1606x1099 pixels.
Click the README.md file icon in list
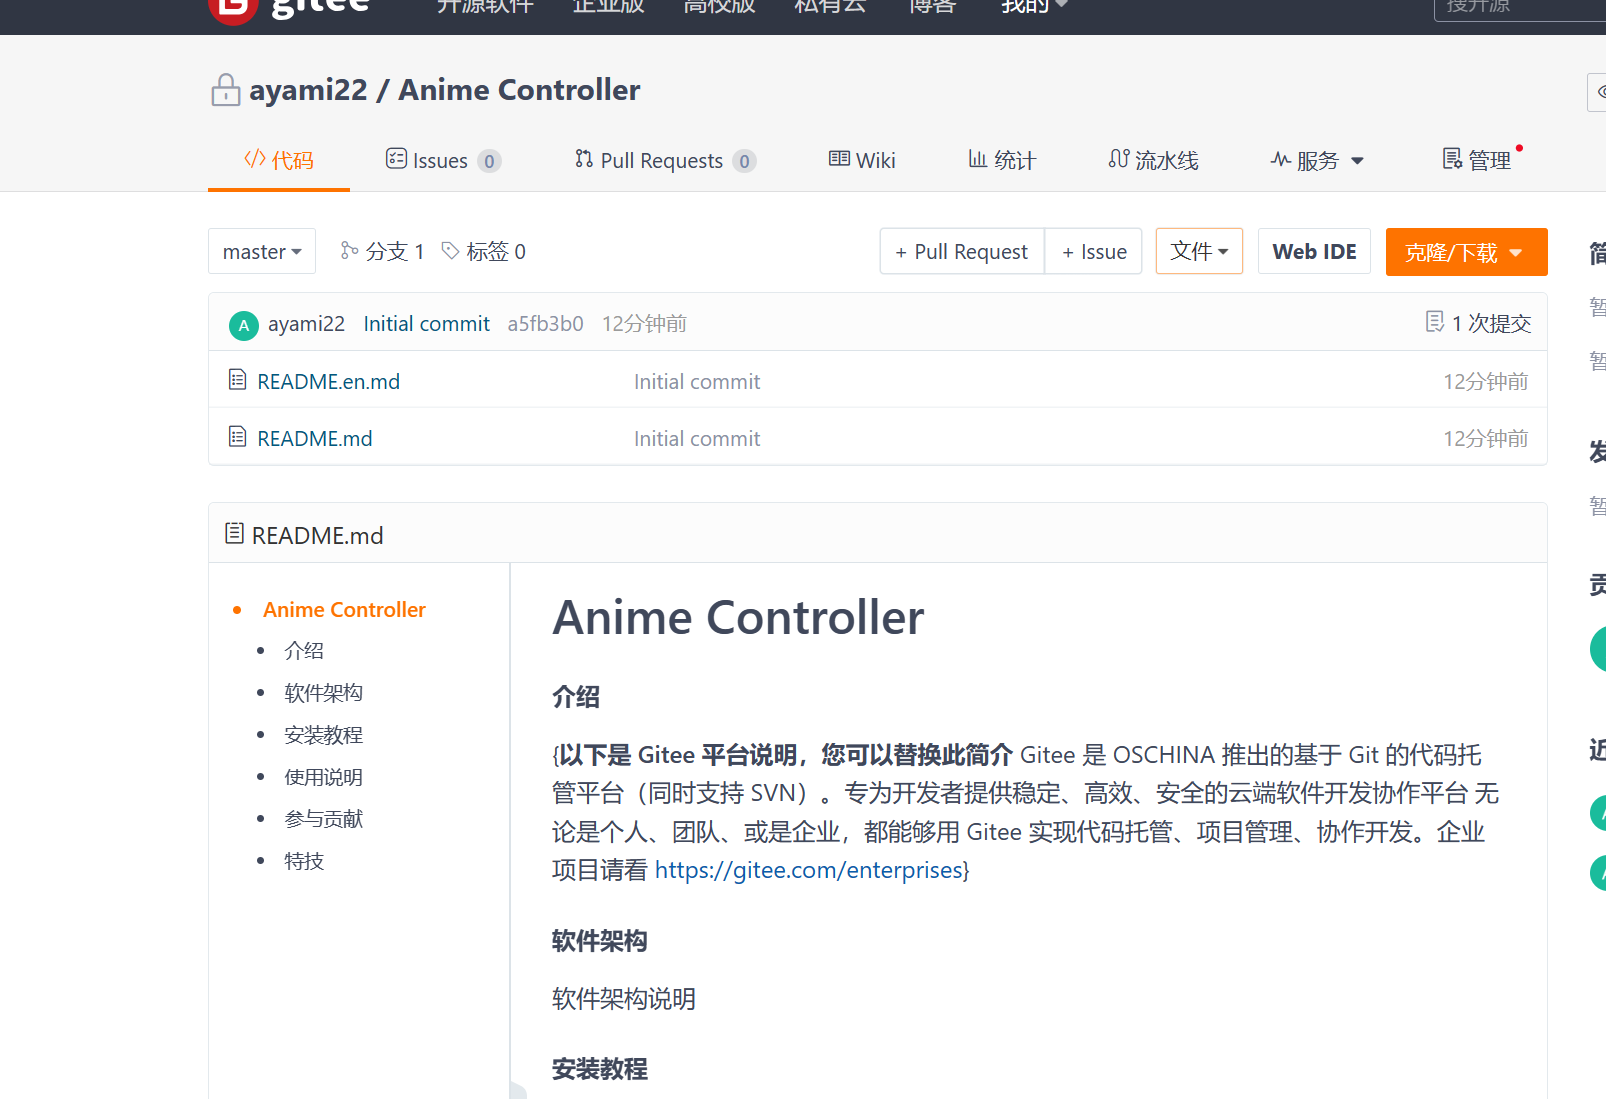pos(237,437)
